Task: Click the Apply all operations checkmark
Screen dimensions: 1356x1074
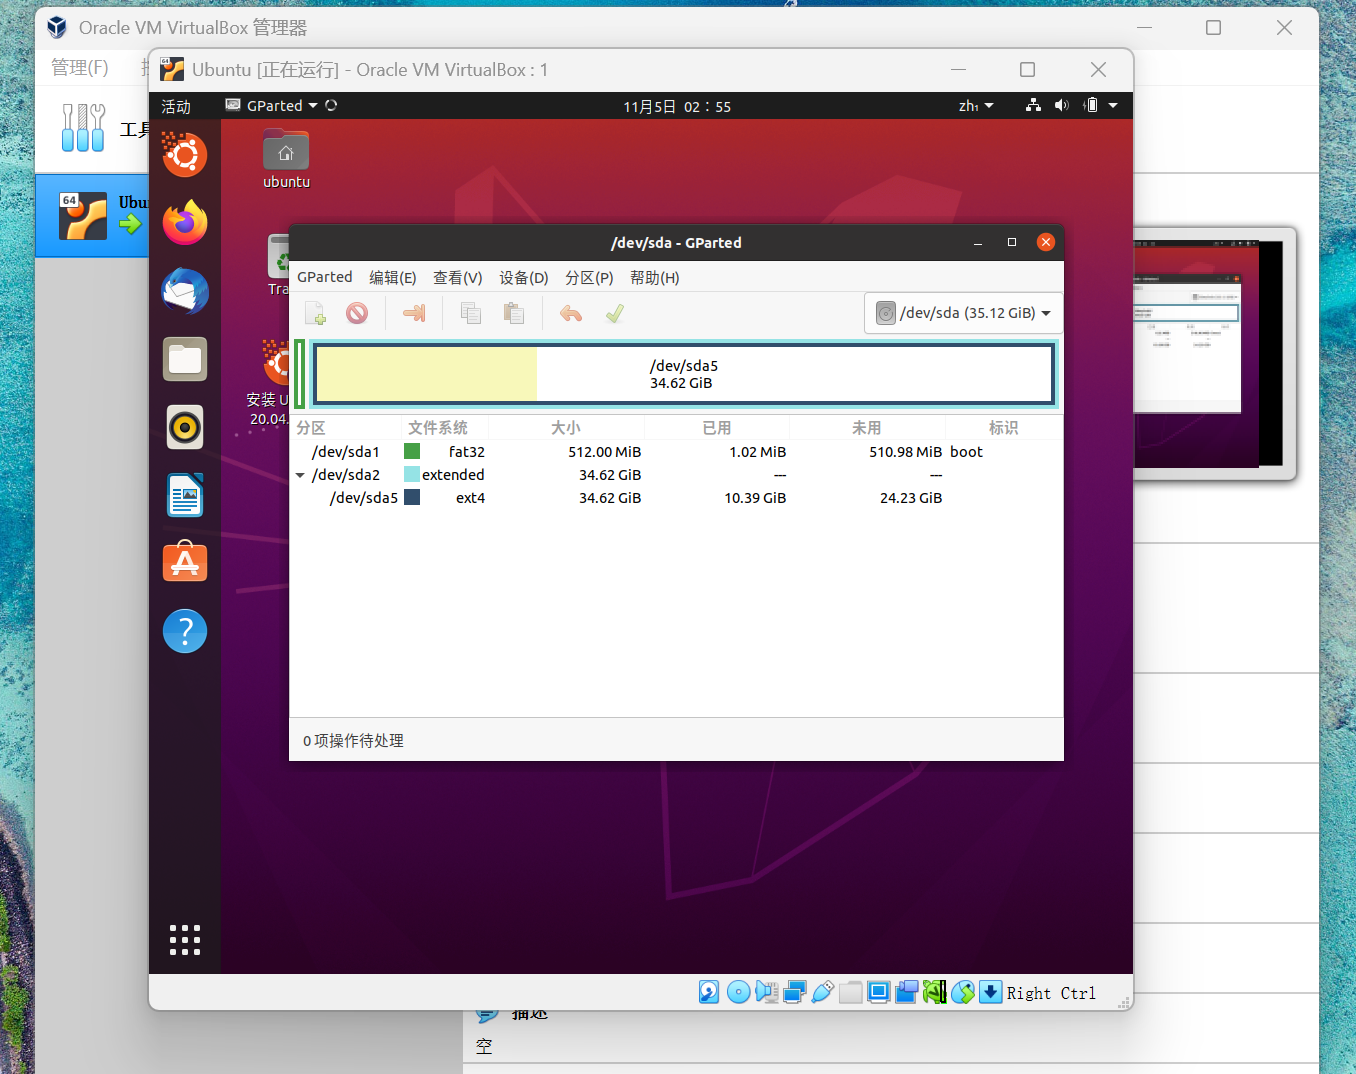Action: coord(615,314)
